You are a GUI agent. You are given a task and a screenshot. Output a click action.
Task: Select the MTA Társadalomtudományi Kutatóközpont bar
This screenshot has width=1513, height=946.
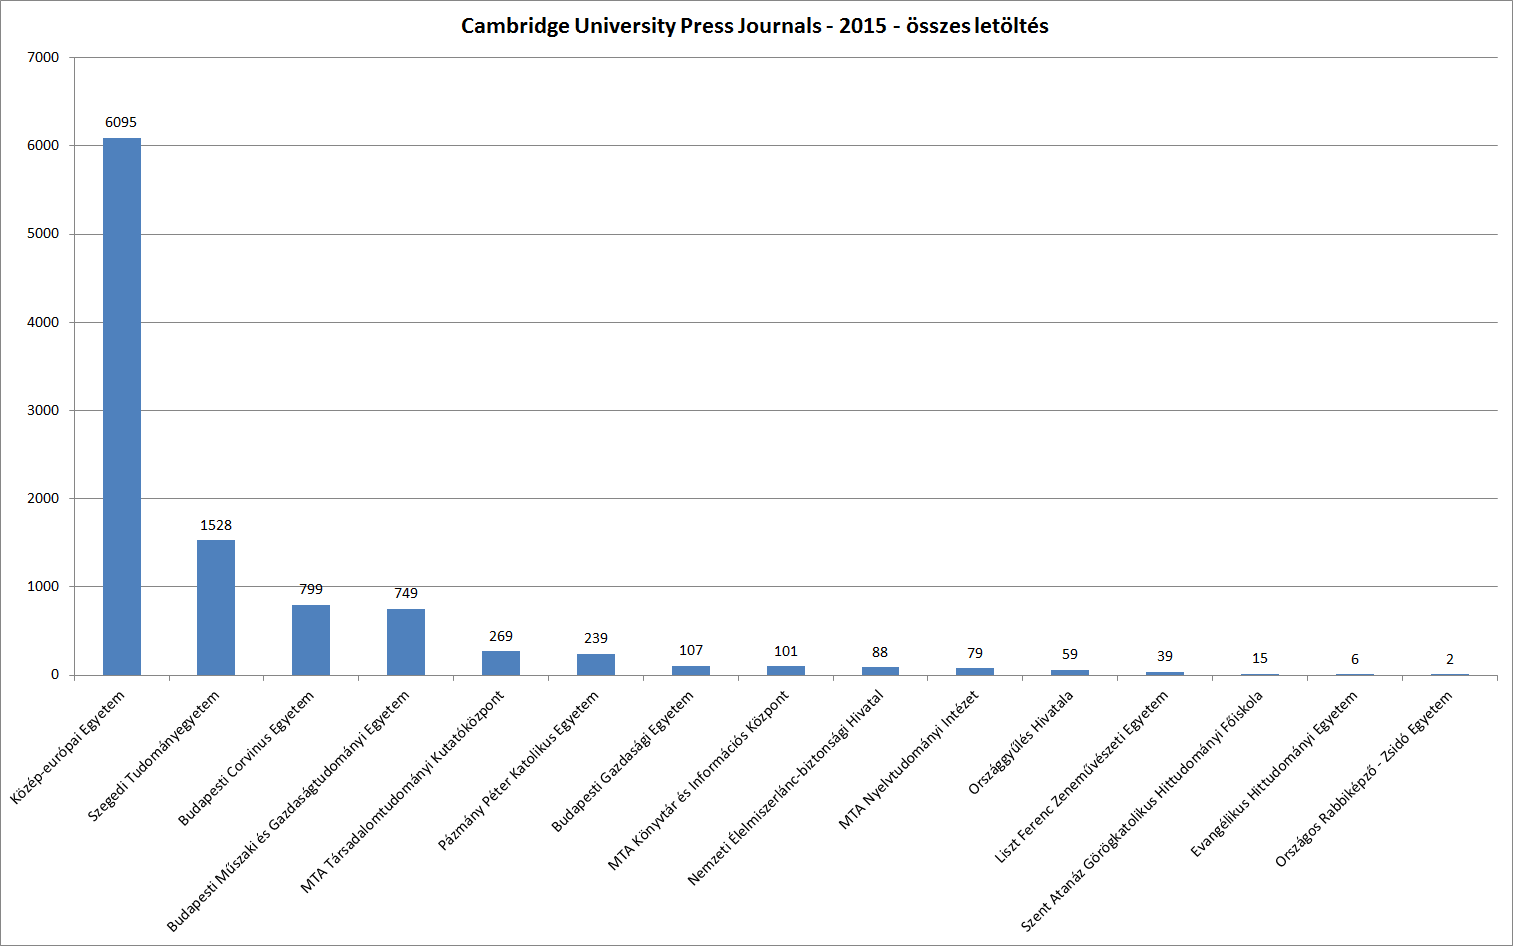point(501,663)
